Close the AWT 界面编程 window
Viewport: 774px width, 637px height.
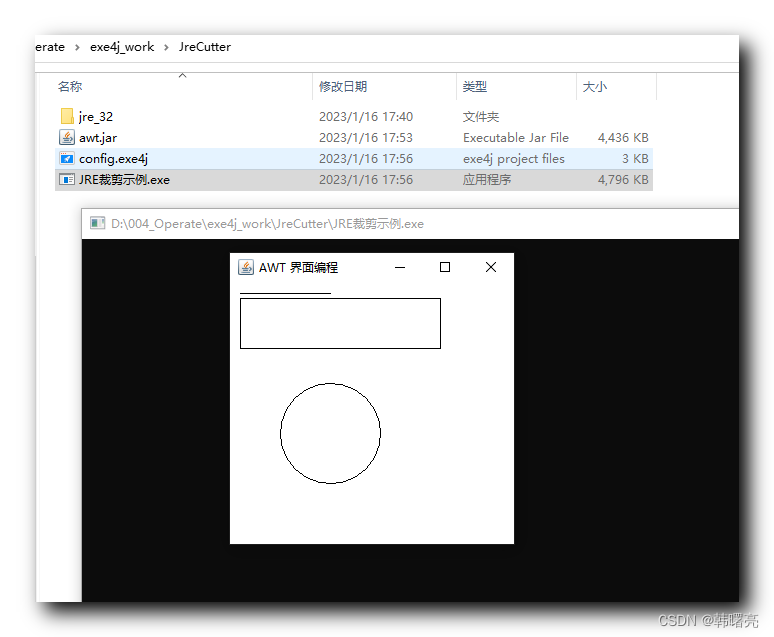(491, 267)
